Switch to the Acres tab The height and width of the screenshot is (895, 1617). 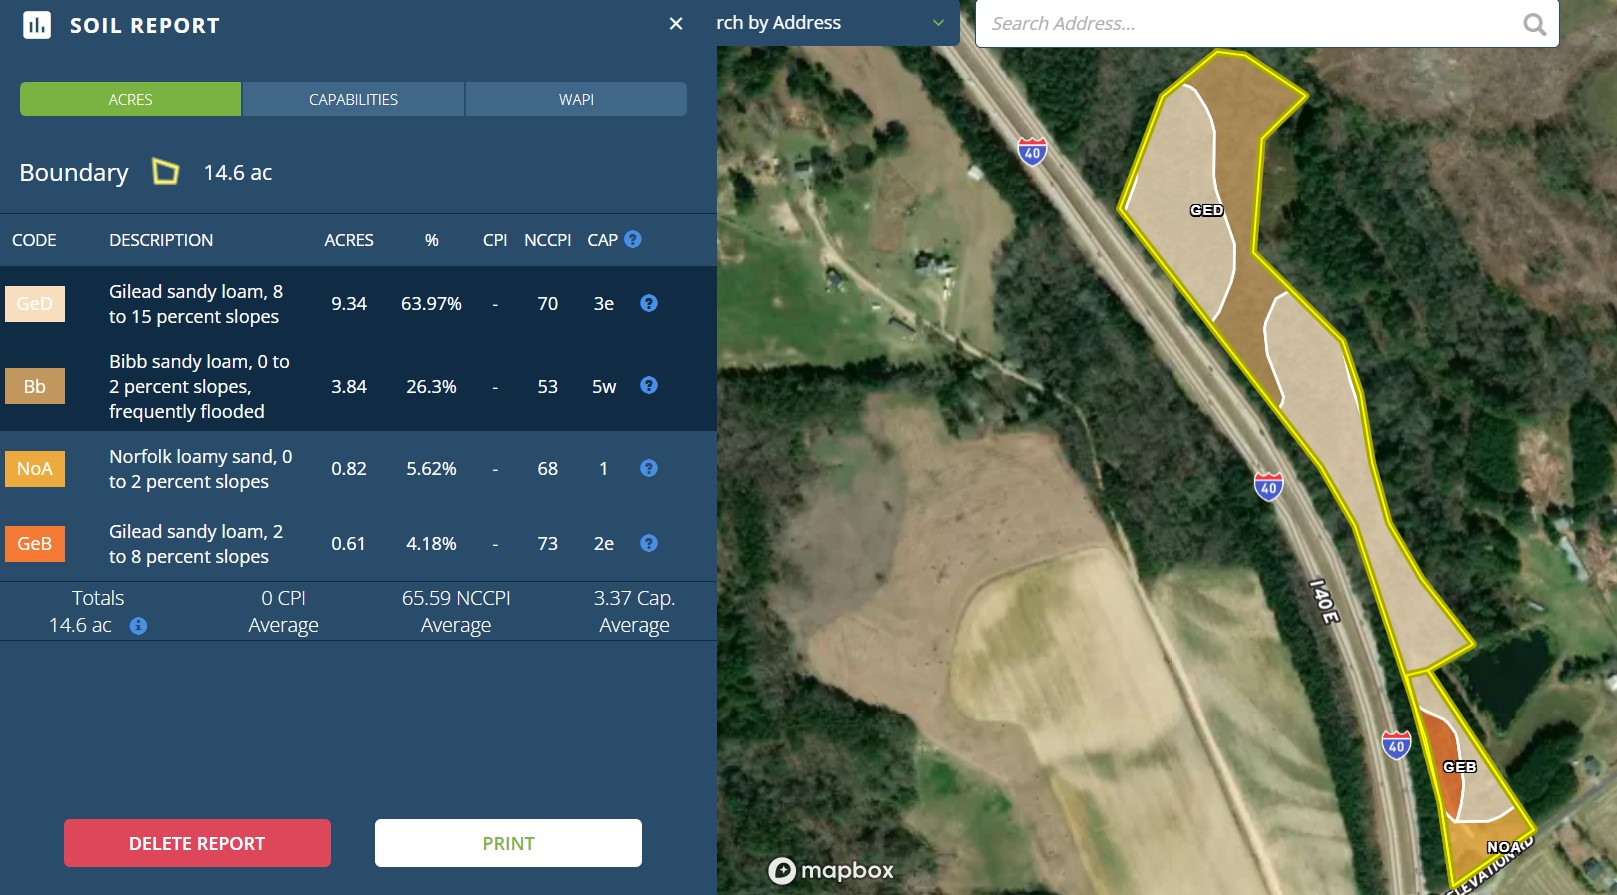tap(130, 99)
